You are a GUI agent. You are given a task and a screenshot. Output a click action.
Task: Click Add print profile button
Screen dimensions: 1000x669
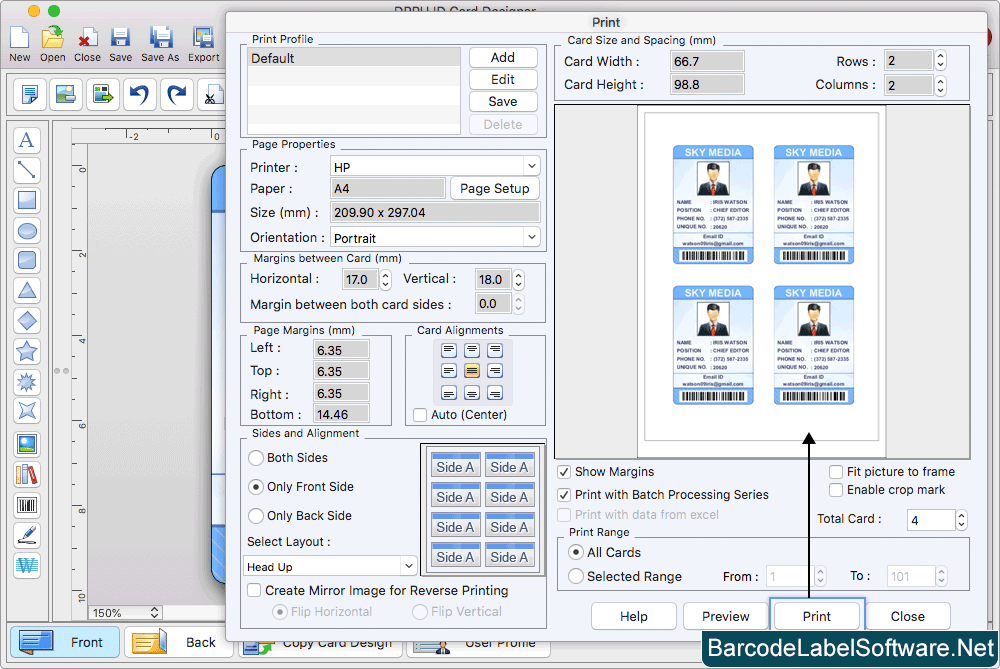tap(503, 57)
